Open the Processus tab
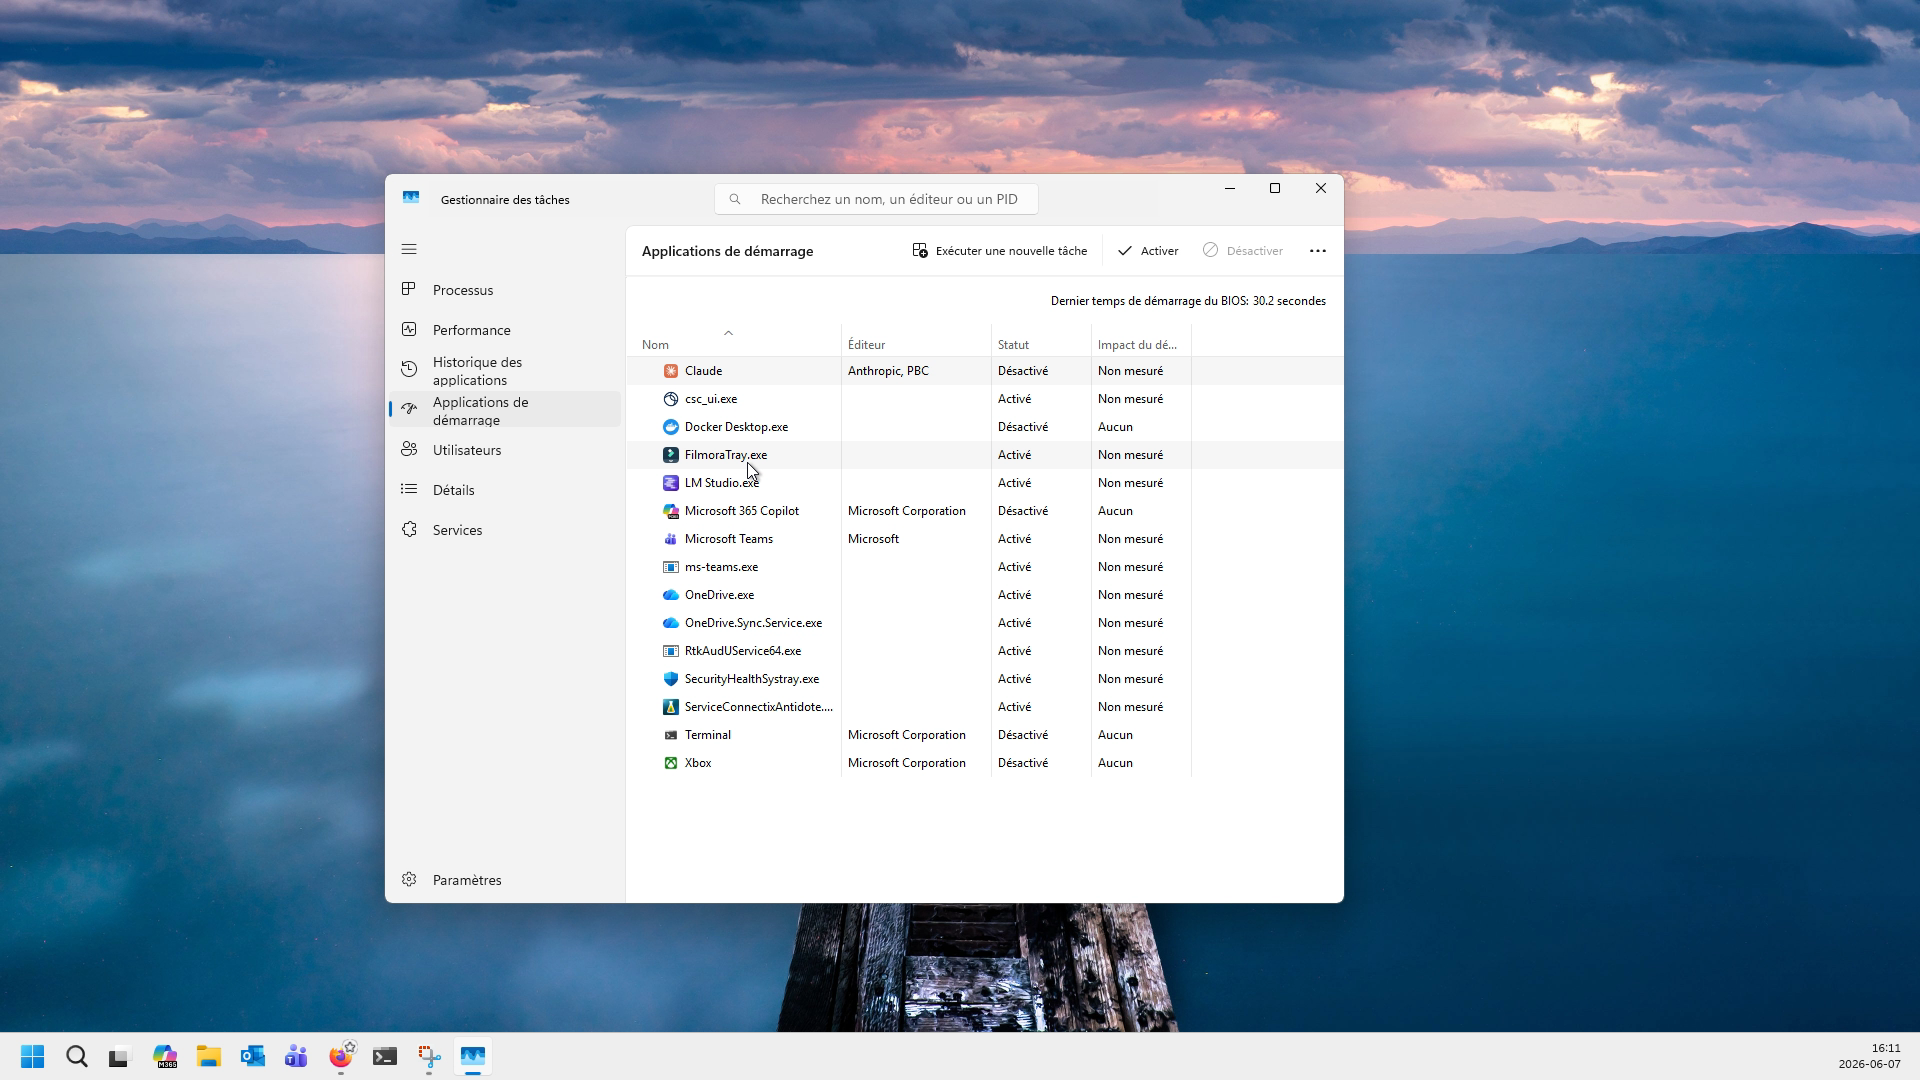The height and width of the screenshot is (1080, 1920). click(505, 290)
